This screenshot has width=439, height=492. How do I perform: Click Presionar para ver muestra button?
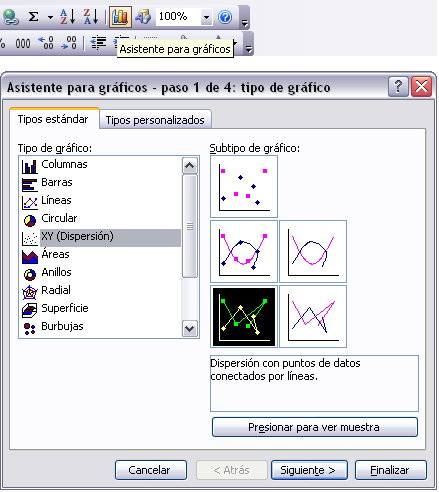coord(315,427)
